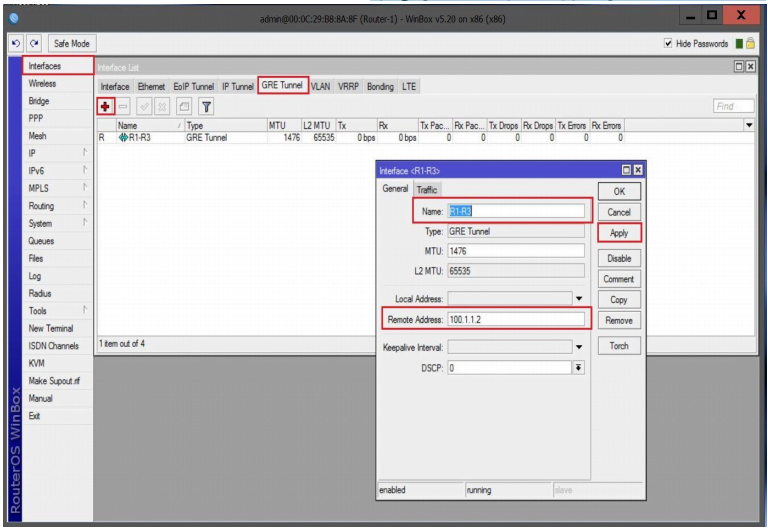
Task: Select Bridge in the left sidebar menu
Action: 40,101
